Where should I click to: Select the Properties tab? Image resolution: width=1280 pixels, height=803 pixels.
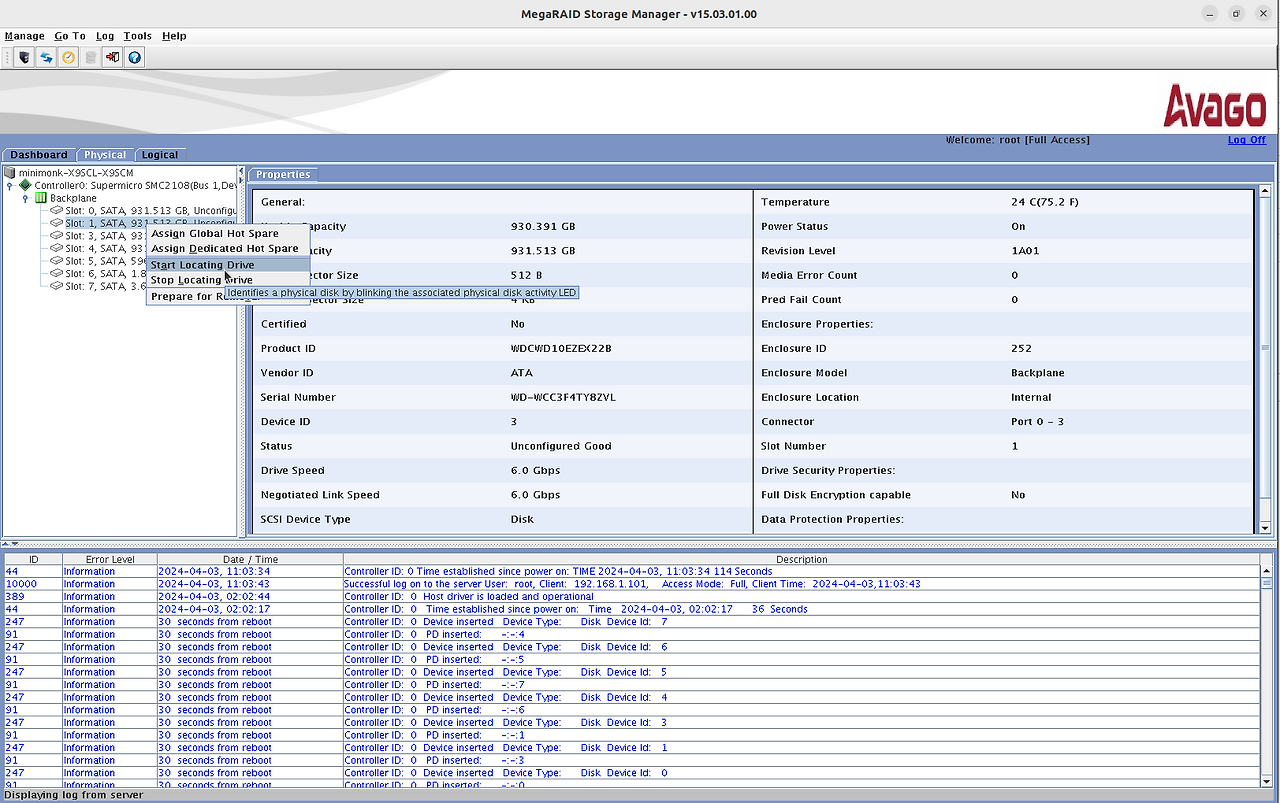[283, 175]
